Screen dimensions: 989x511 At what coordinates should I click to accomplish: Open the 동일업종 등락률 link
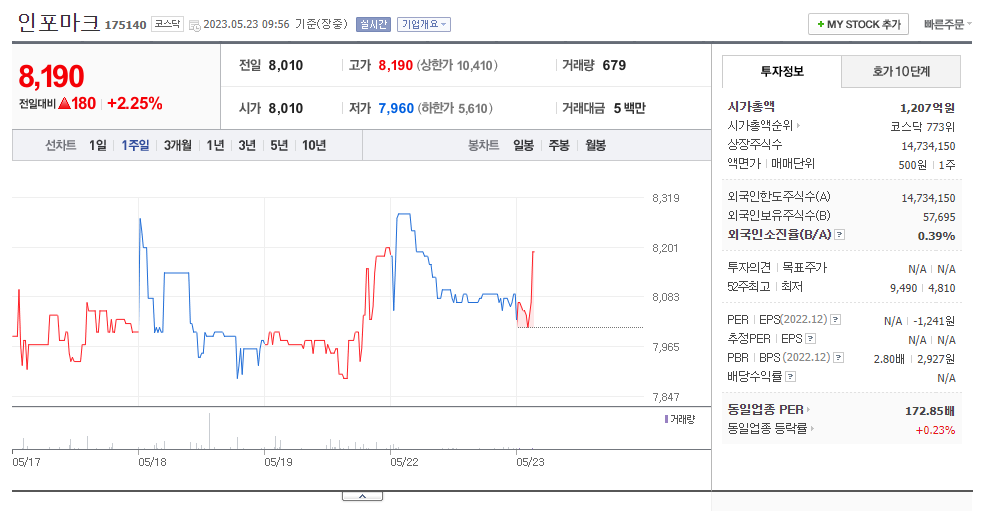tap(770, 428)
